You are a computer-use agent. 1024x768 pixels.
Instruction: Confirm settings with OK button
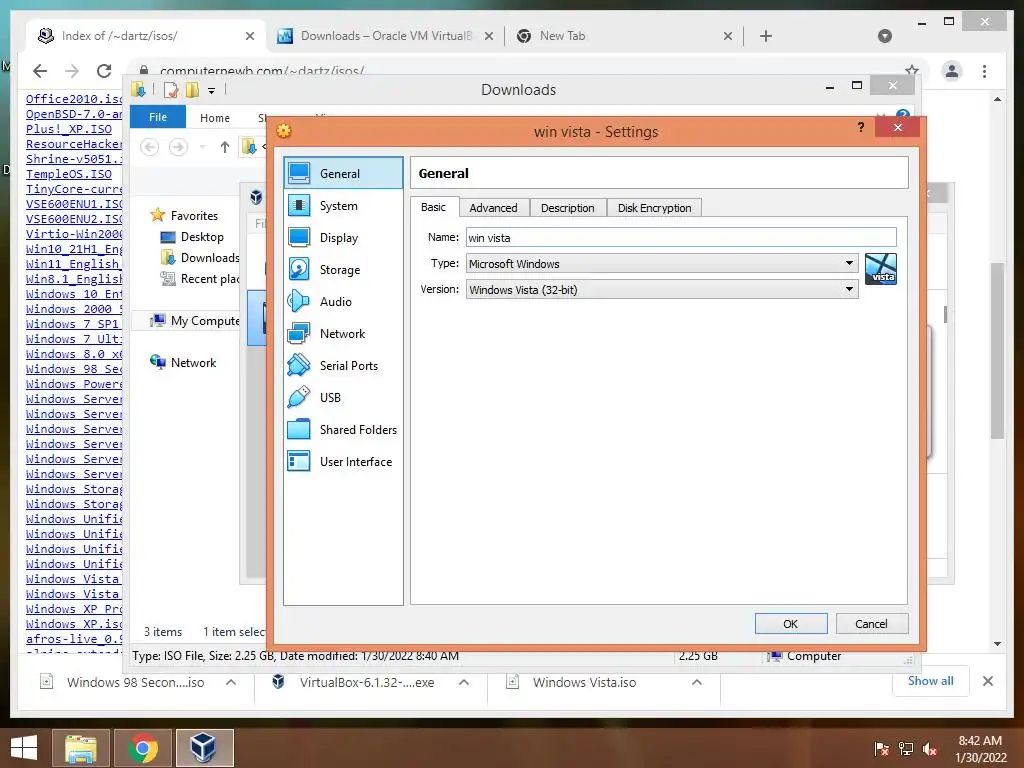[791, 624]
